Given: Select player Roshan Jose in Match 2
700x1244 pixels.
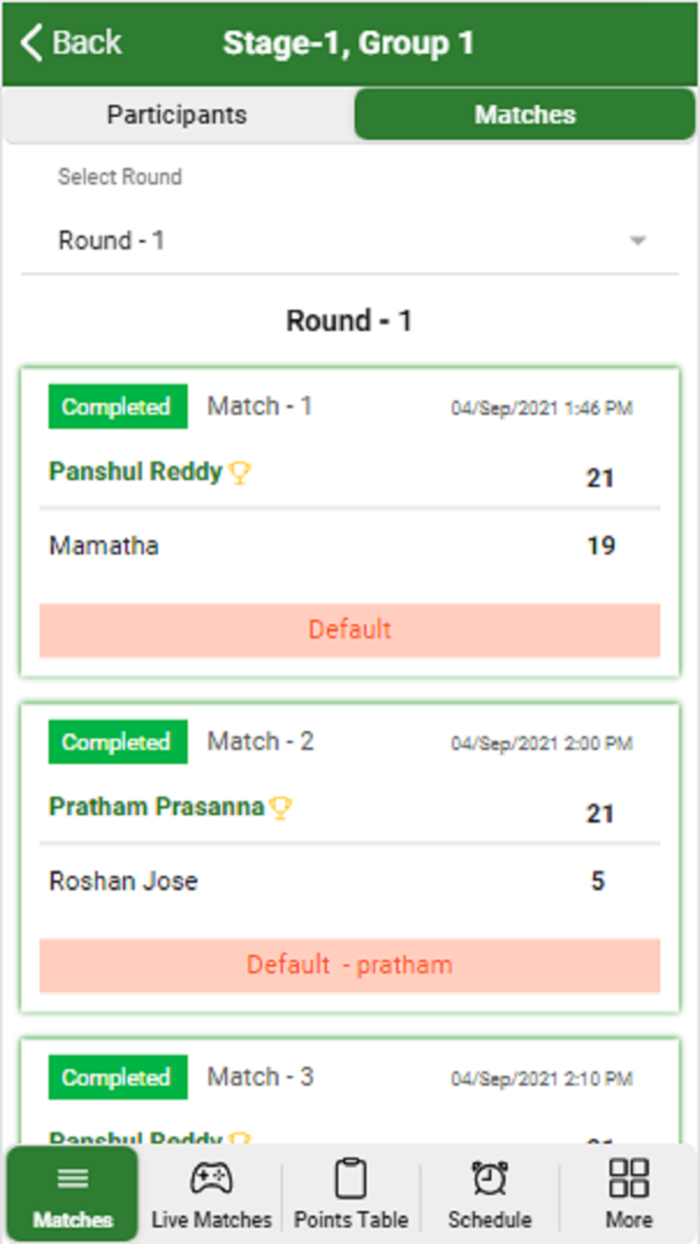Looking at the screenshot, I should (x=124, y=881).
